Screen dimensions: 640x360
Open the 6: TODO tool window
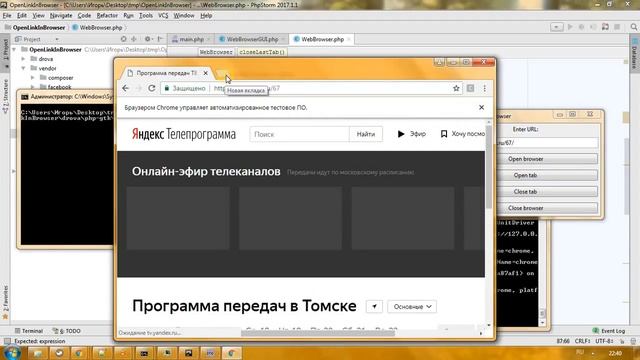(67, 331)
